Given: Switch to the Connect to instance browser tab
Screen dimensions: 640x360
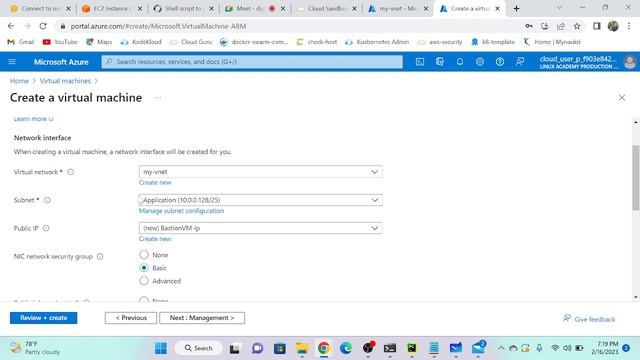Looking at the screenshot, I should [40, 8].
